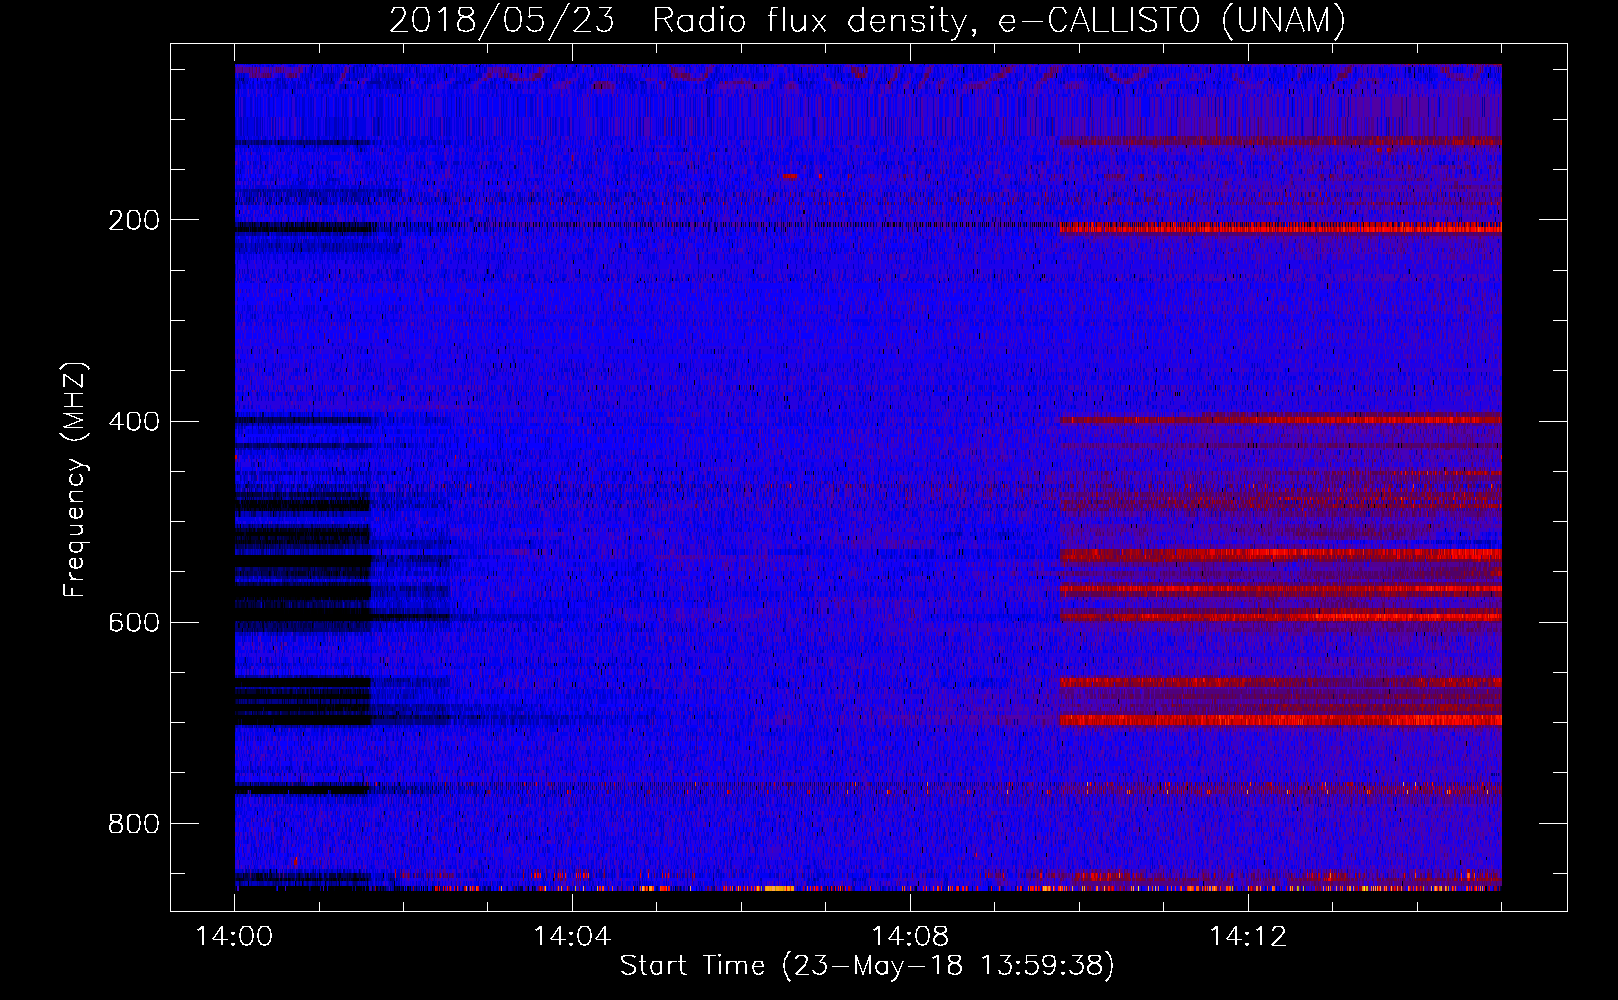Click the plot title '2018/05/23 Radio flux density, e-CALLISTO (UNAM)'
The image size is (1618, 1000).
pyautogui.click(x=867, y=20)
